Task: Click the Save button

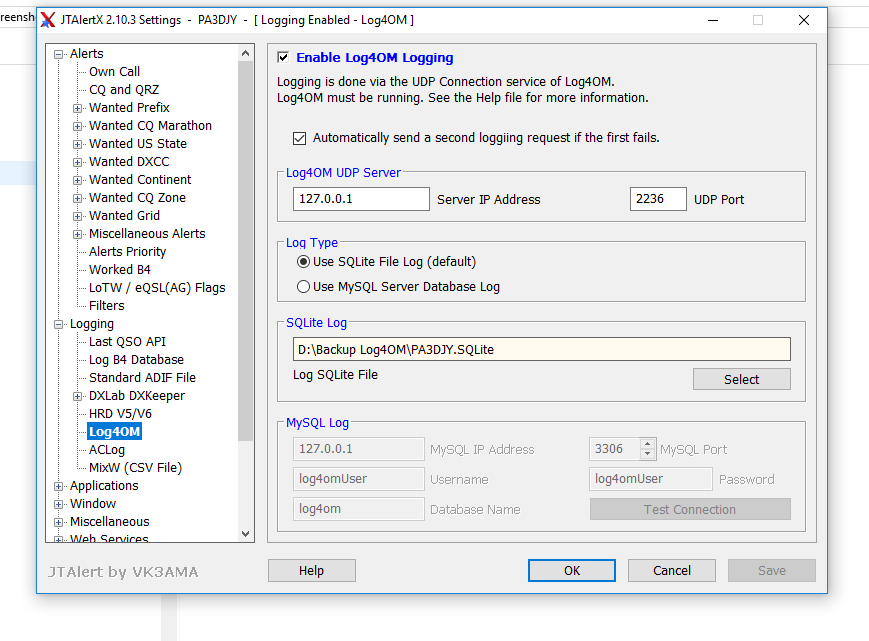Action: click(x=771, y=571)
